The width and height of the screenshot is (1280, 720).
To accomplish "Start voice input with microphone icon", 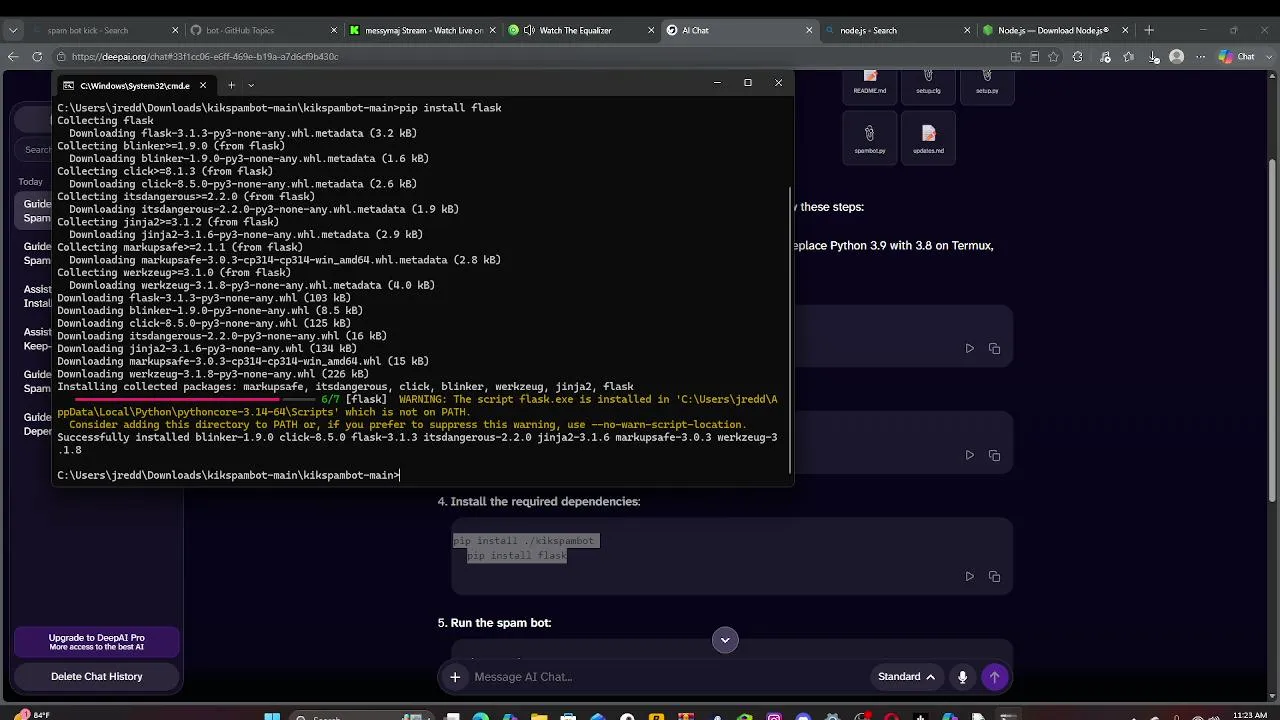I will [962, 677].
